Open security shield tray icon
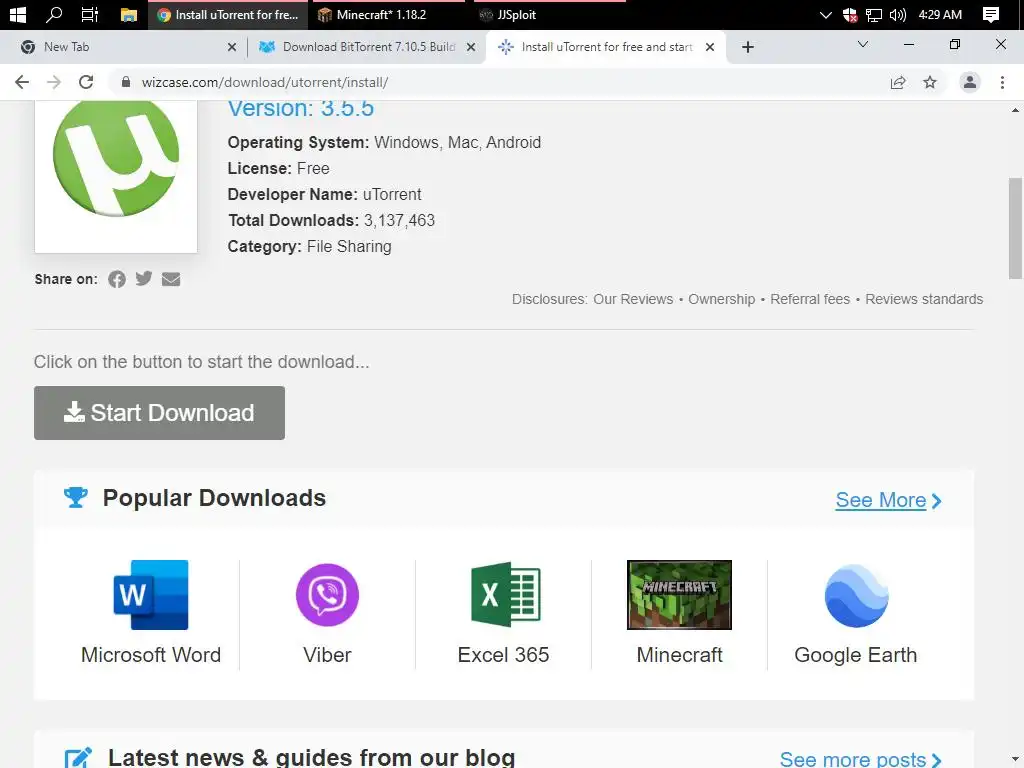The width and height of the screenshot is (1024, 768). click(x=850, y=14)
